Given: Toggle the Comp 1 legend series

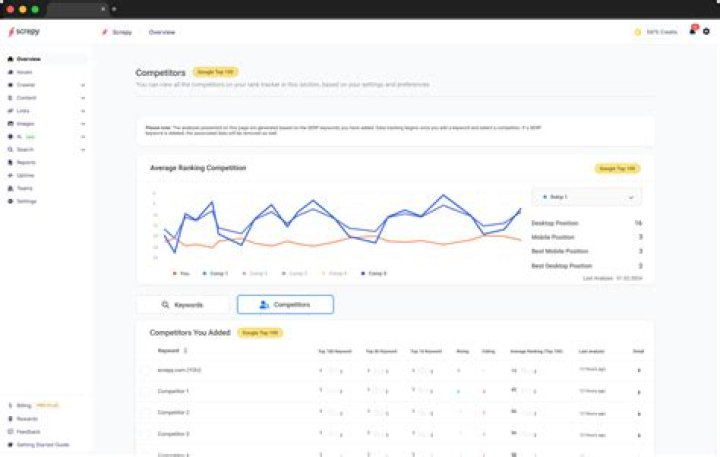Looking at the screenshot, I should click(x=215, y=273).
